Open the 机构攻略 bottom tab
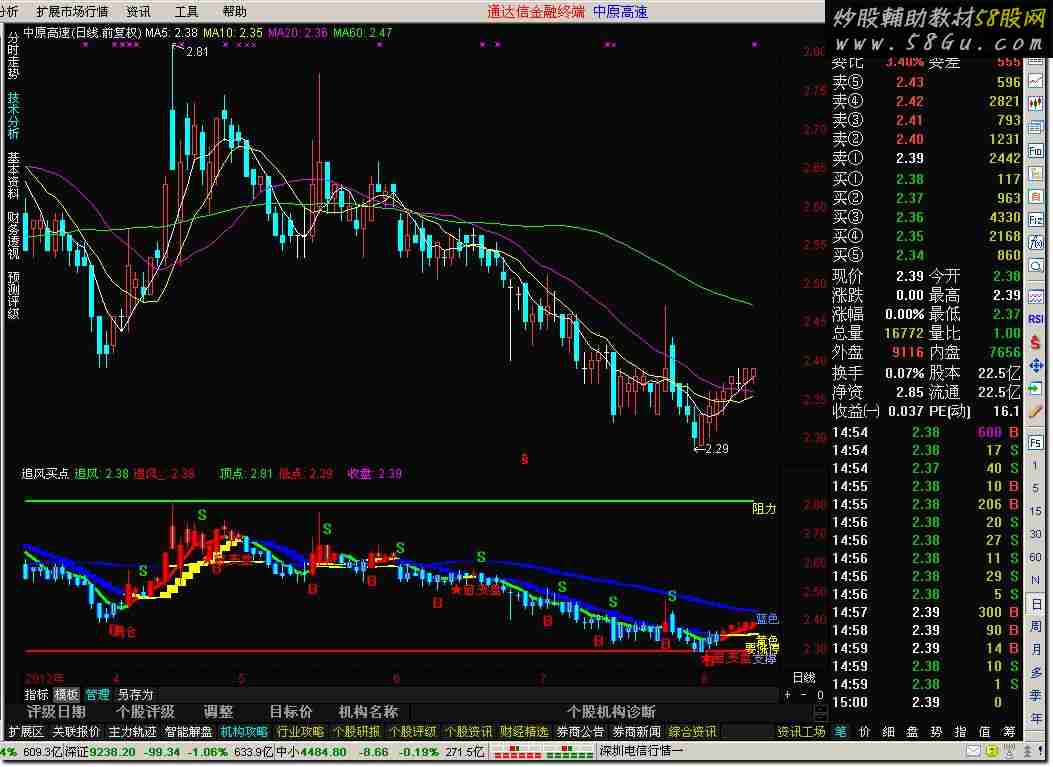The height and width of the screenshot is (767, 1053). [244, 731]
